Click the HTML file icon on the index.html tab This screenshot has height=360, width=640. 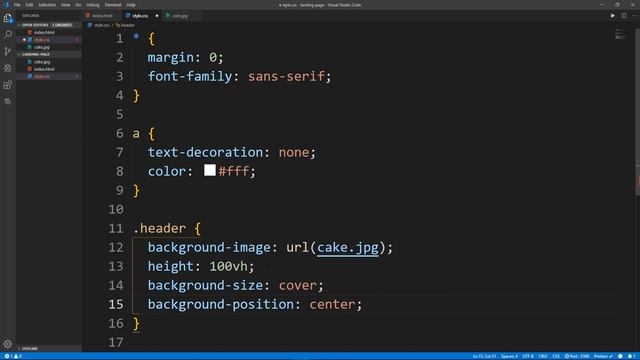click(88, 16)
